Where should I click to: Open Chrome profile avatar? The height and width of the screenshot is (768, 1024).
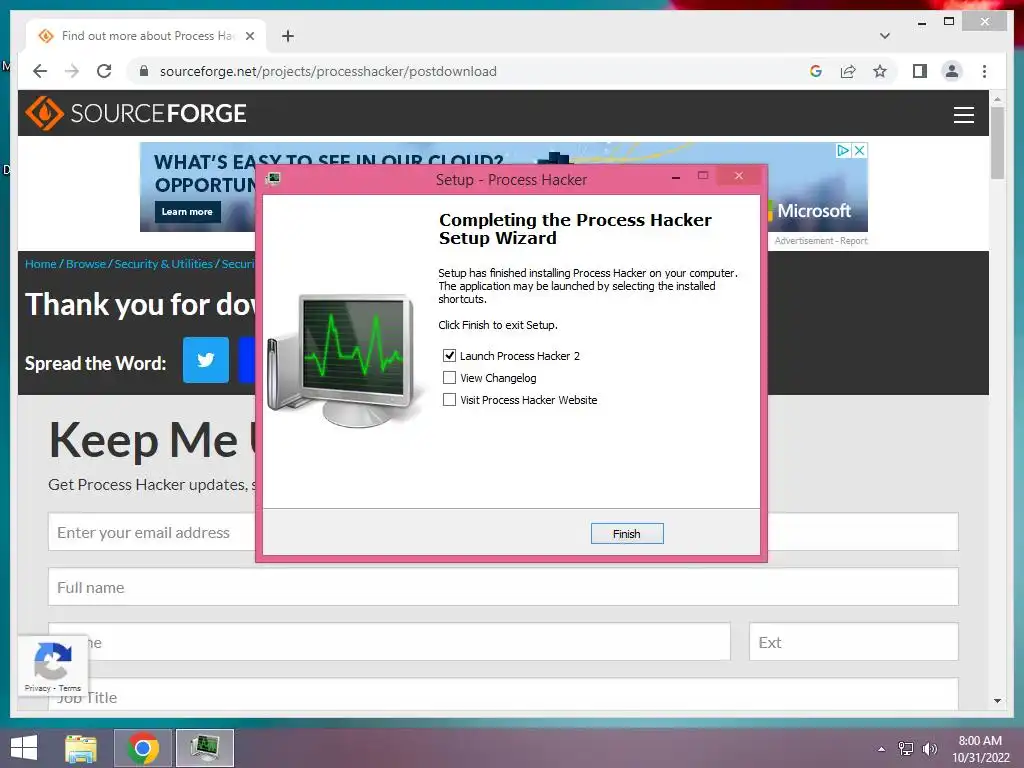[x=952, y=71]
